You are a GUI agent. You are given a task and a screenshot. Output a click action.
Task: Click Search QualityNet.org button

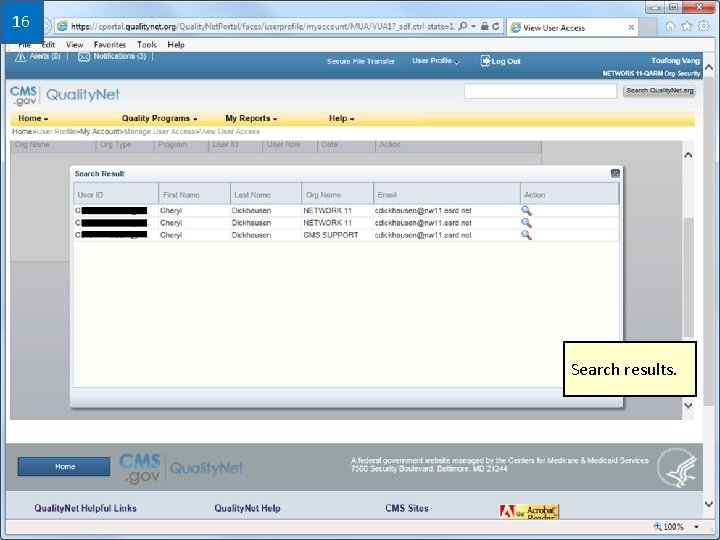point(660,91)
